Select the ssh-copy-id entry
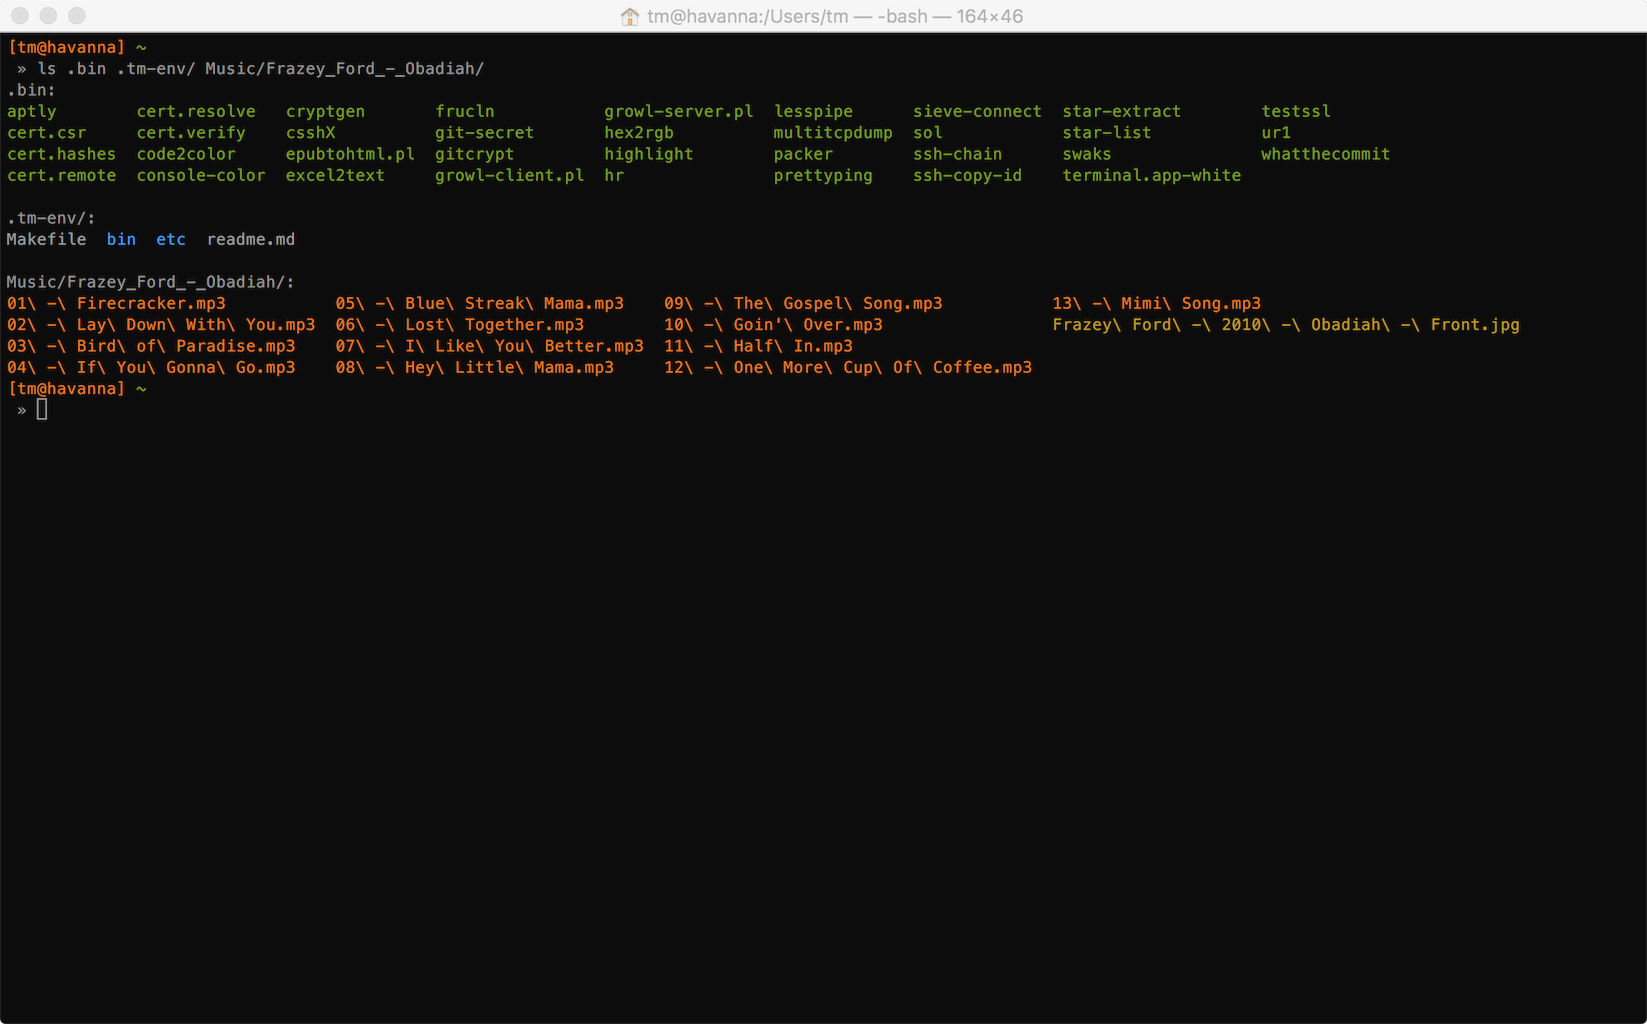The width and height of the screenshot is (1647, 1024). (967, 175)
